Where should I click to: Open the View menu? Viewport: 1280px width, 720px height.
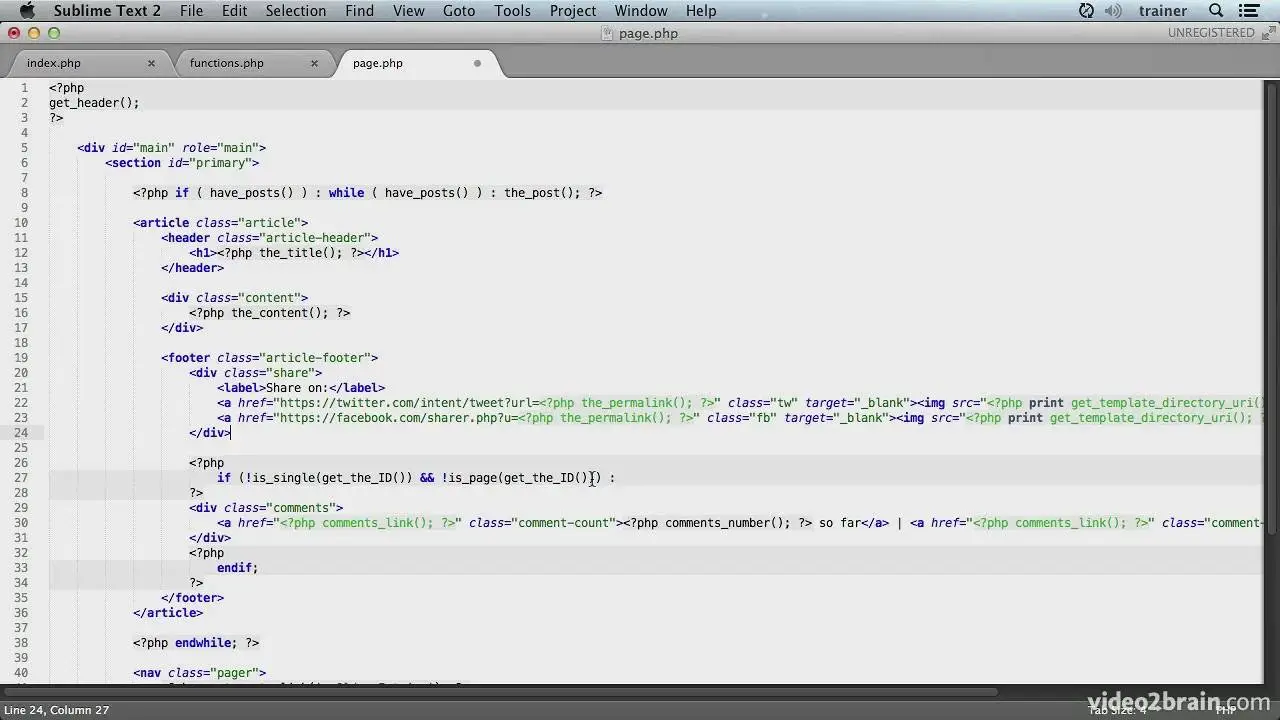point(408,11)
